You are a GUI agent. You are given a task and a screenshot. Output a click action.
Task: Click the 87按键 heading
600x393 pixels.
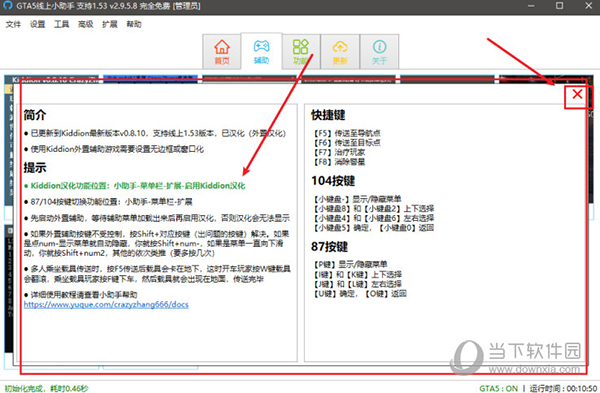pyautogui.click(x=329, y=246)
